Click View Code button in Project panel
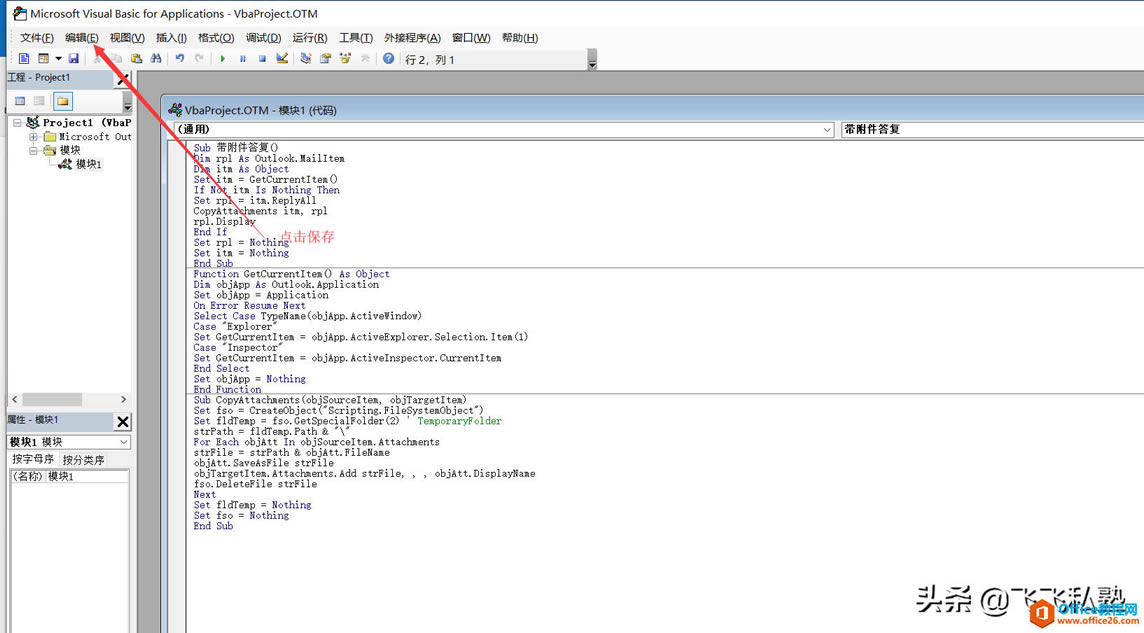 (20, 101)
